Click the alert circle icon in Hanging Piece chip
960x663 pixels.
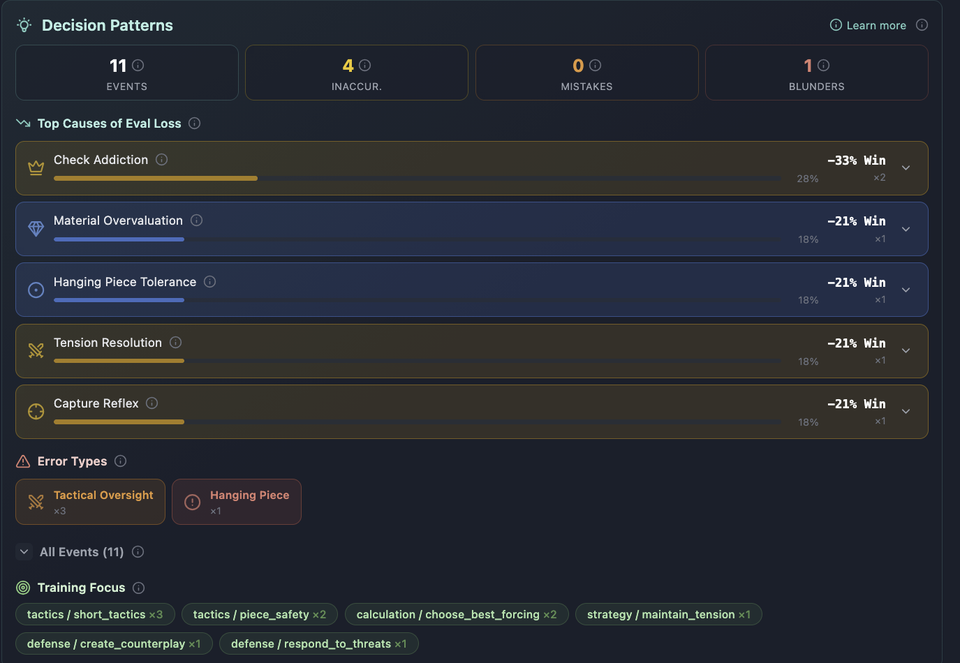(192, 502)
